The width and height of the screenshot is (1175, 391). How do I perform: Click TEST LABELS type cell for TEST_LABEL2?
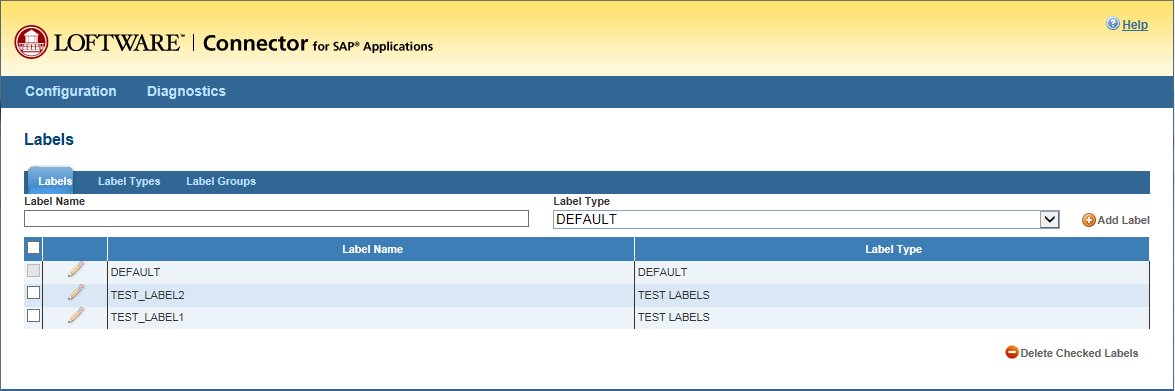point(892,295)
